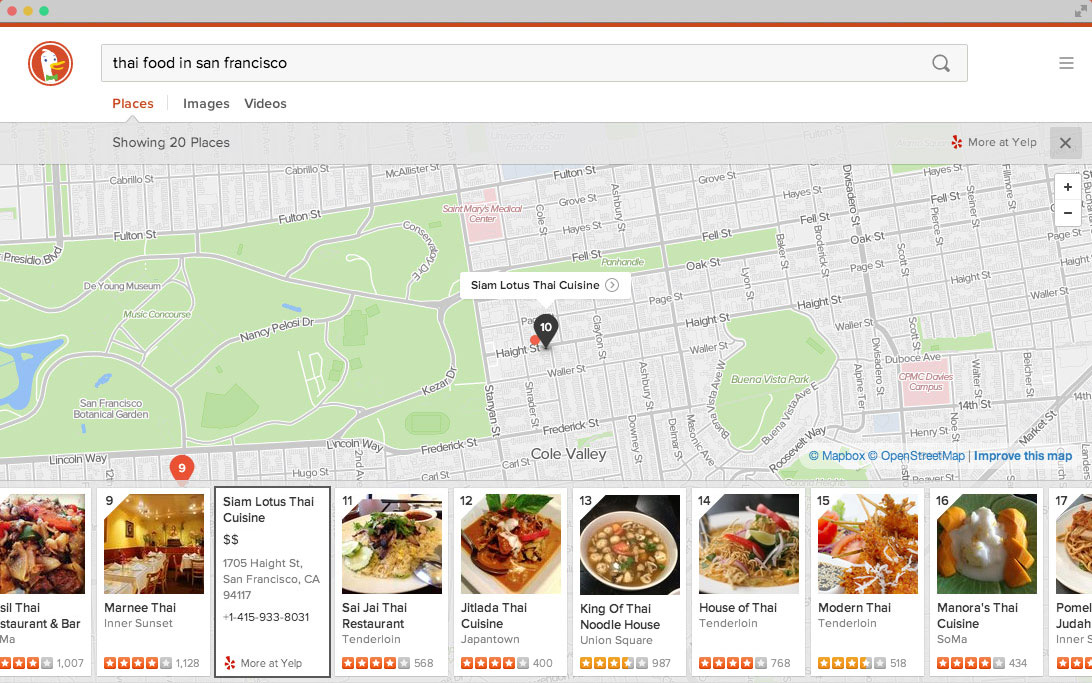1092x683 pixels.
Task: Click De Young Museum map label
Action: click(123, 285)
